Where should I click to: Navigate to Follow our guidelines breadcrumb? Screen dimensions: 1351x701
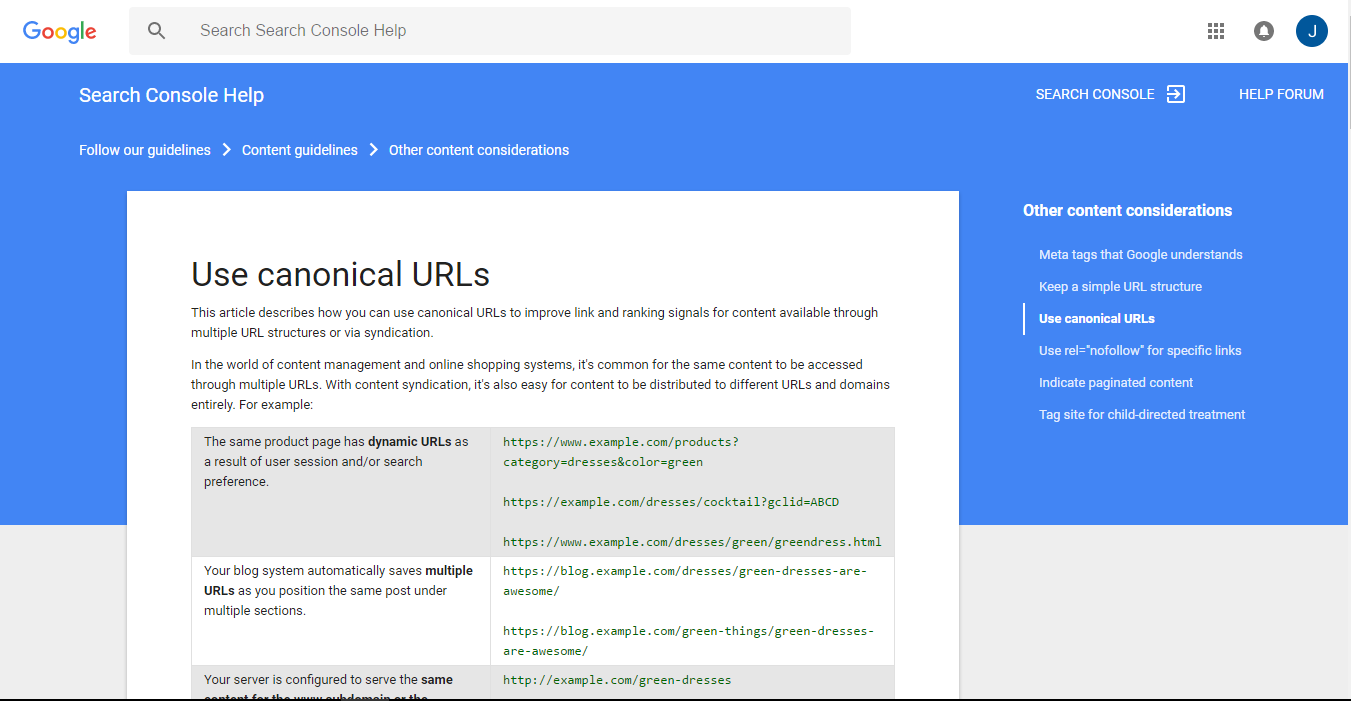tap(145, 150)
